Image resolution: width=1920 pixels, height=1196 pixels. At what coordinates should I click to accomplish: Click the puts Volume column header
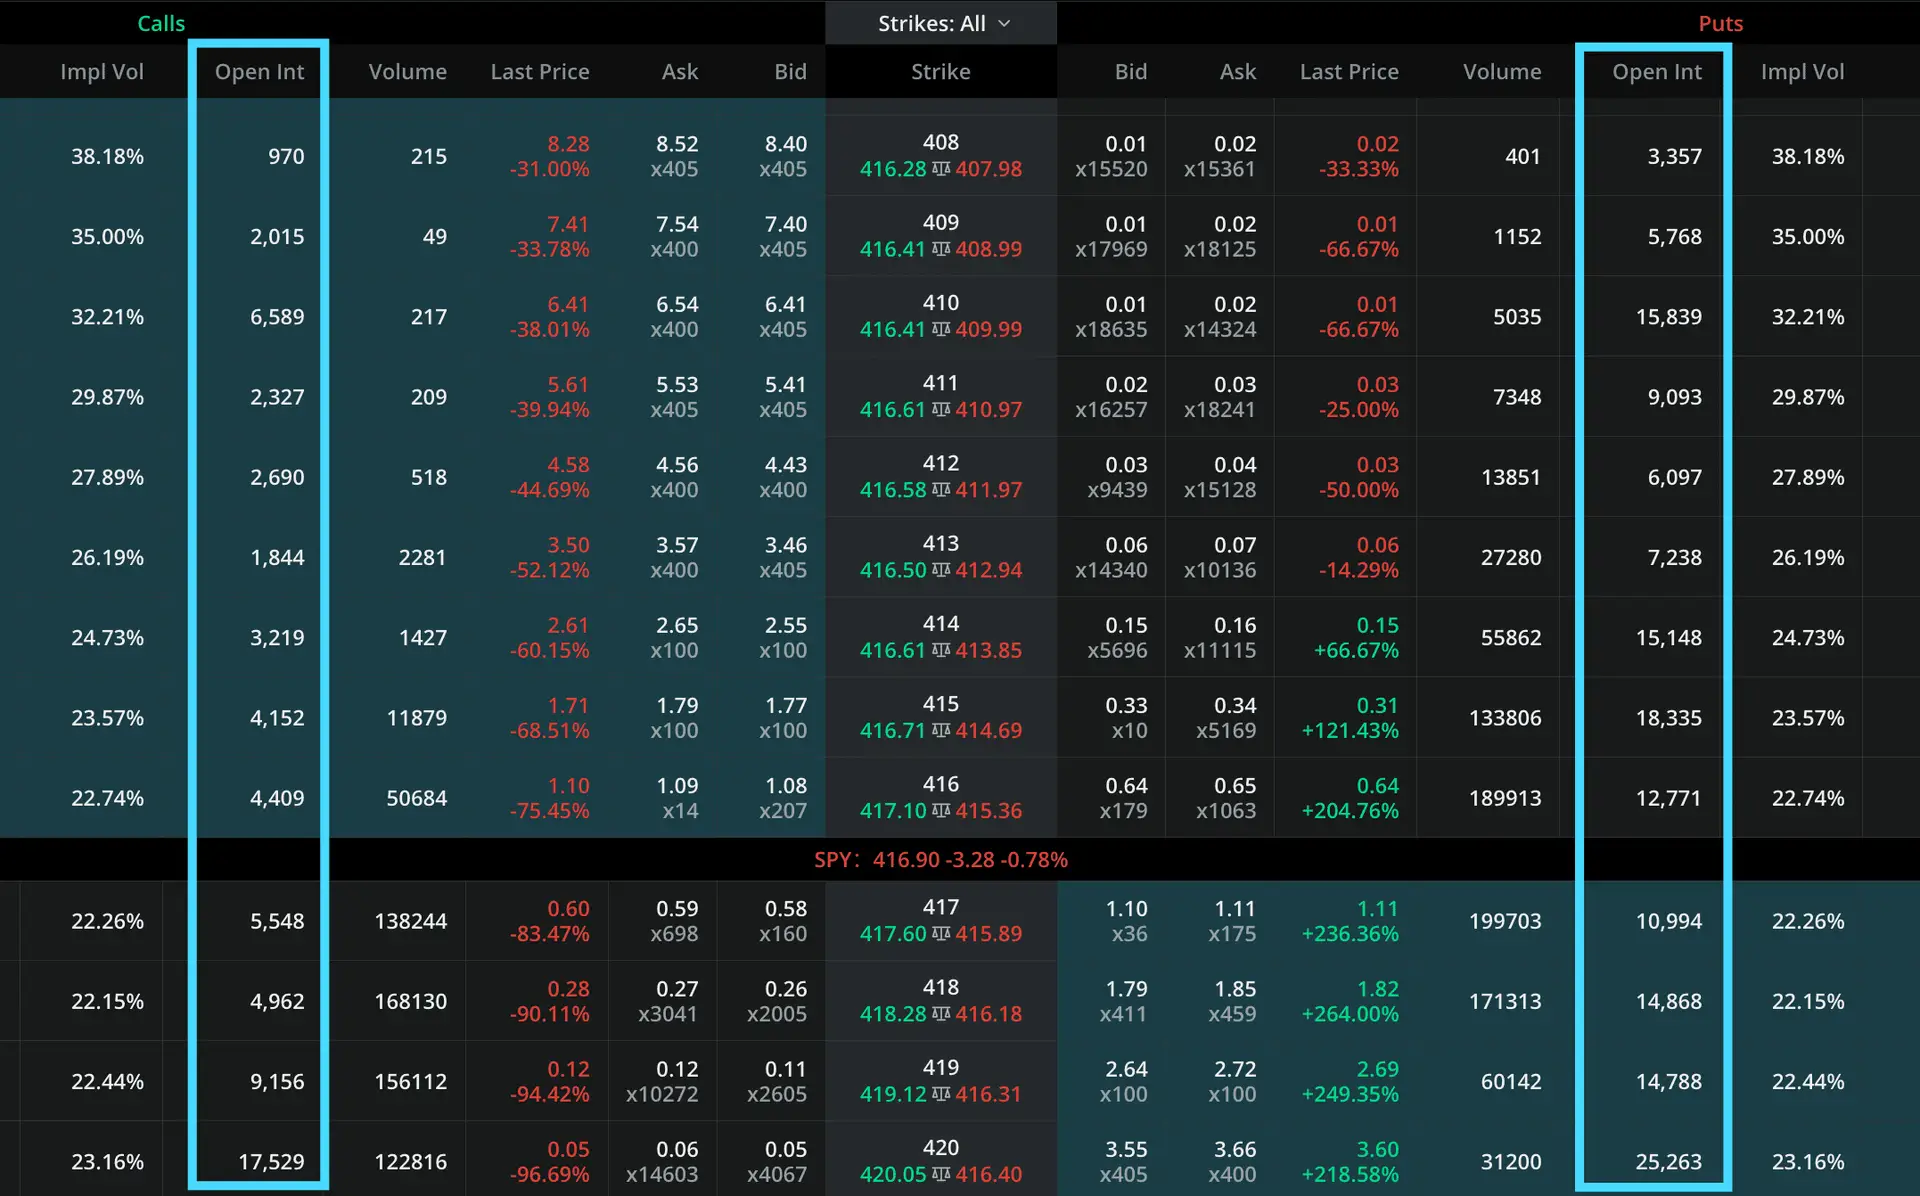(x=1502, y=72)
